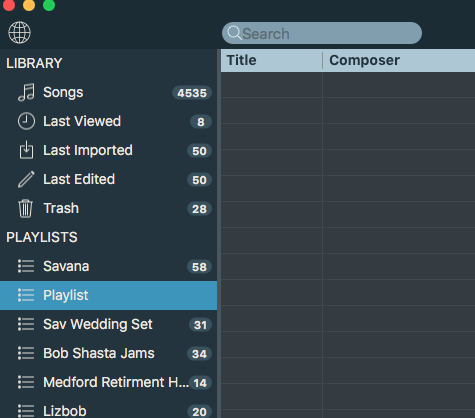Screen dimensions: 475x418
Task: Click the green maximize window button
Action: pos(49,5)
